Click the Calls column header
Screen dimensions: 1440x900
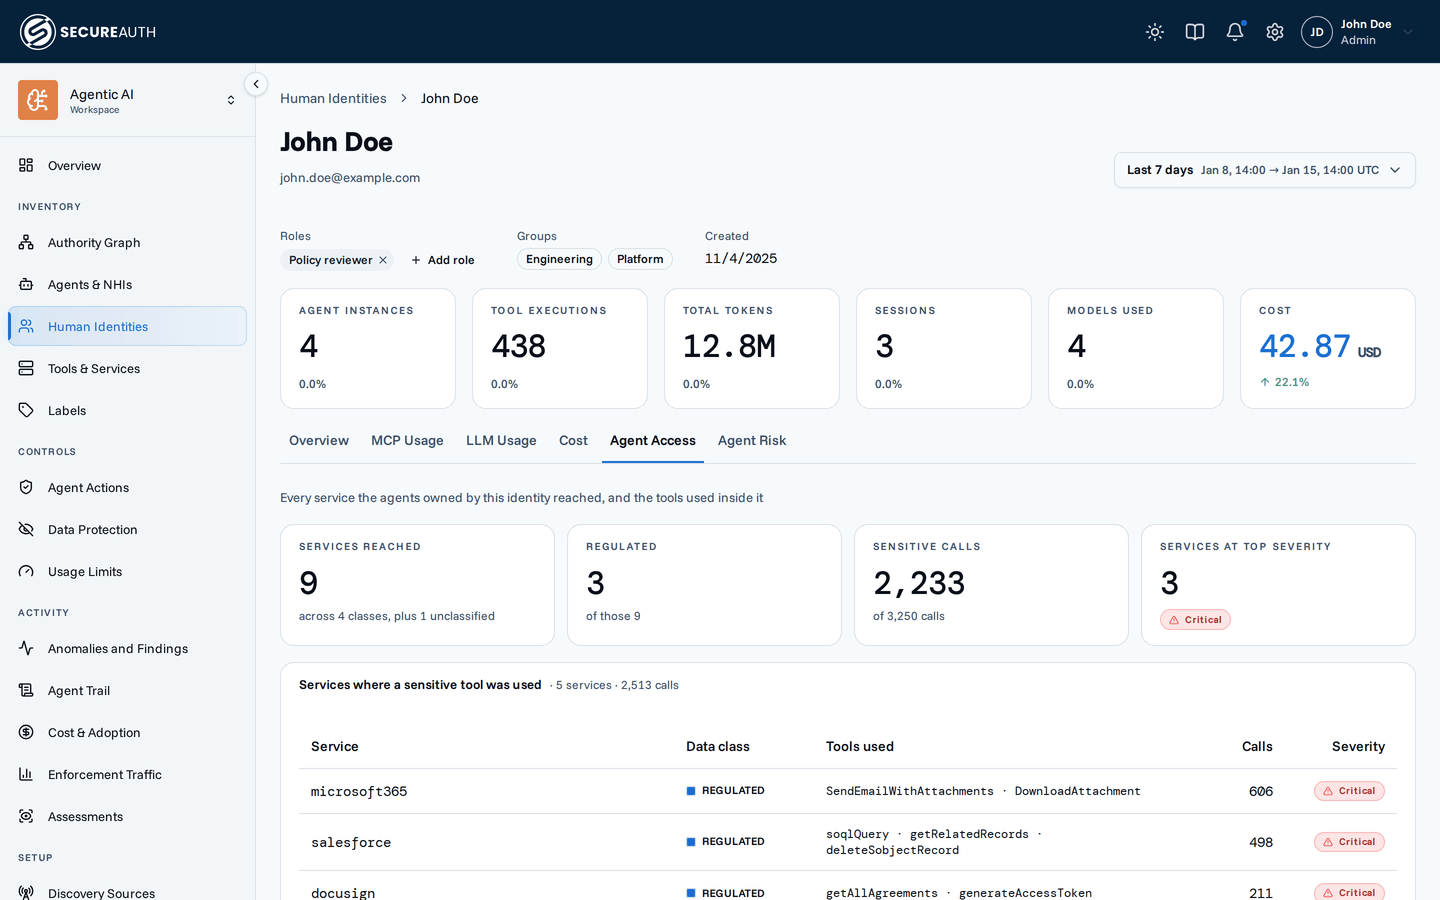1257,747
